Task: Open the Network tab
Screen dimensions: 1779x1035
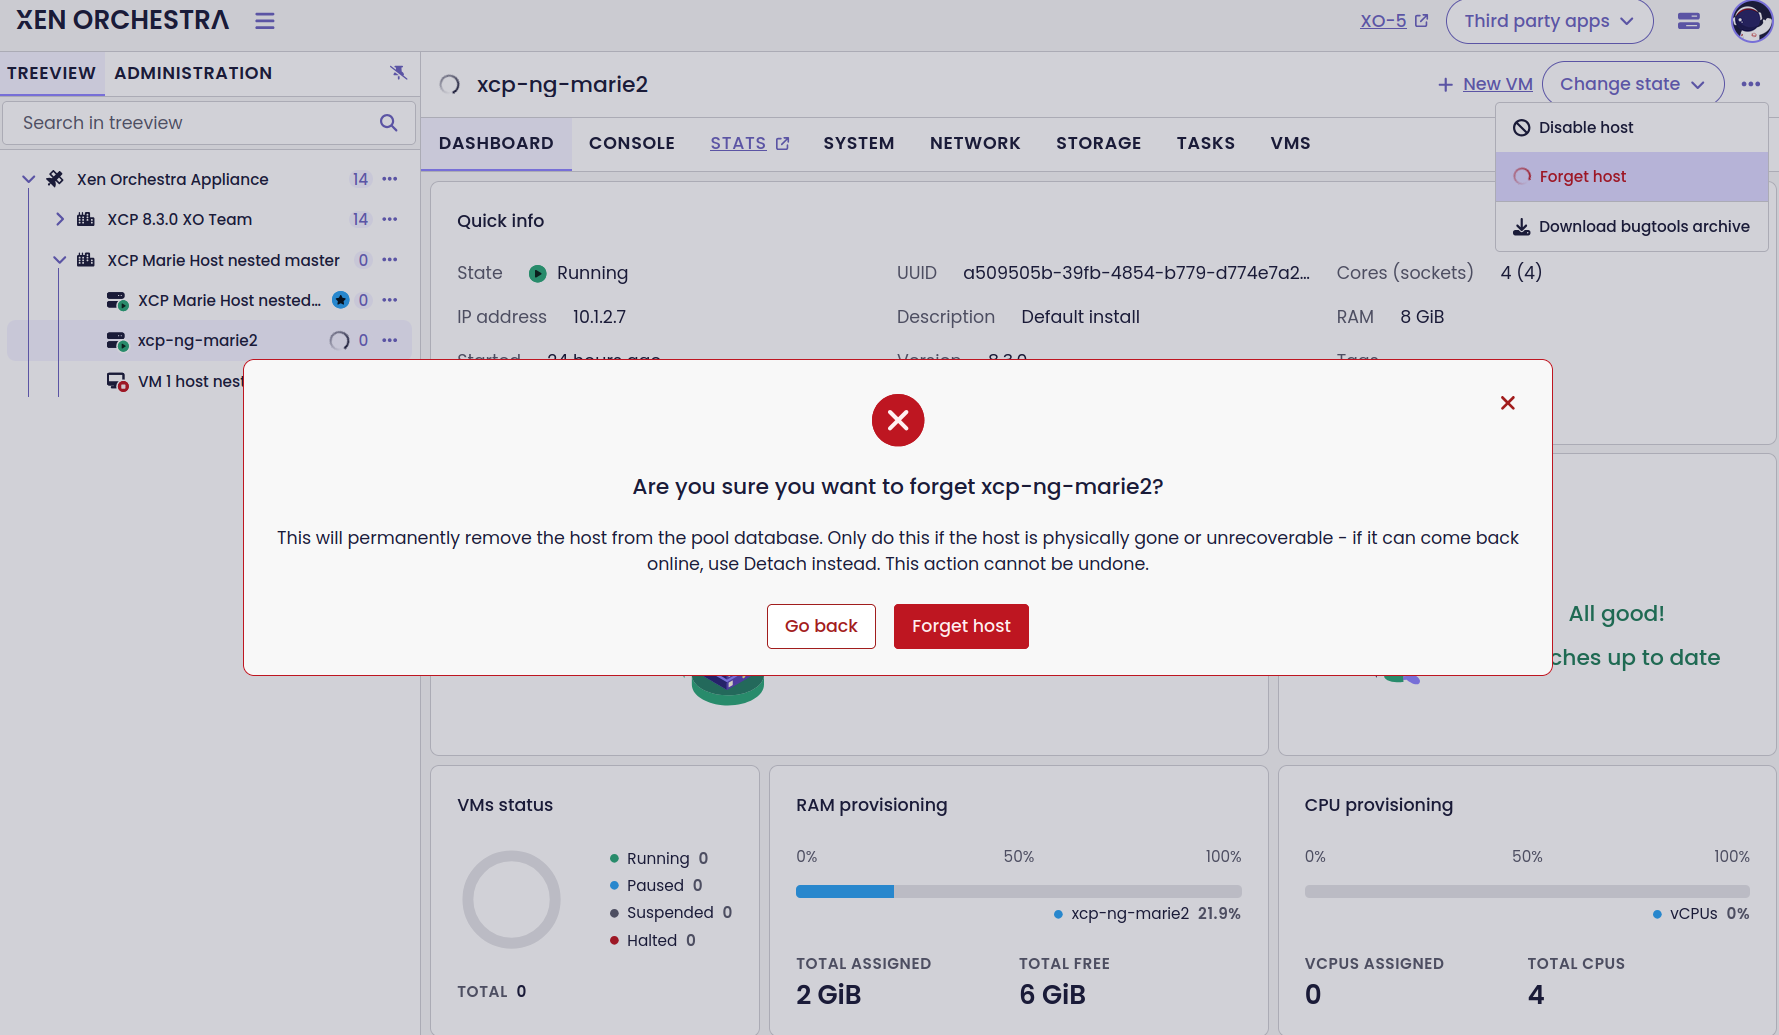Action: click(x=975, y=143)
